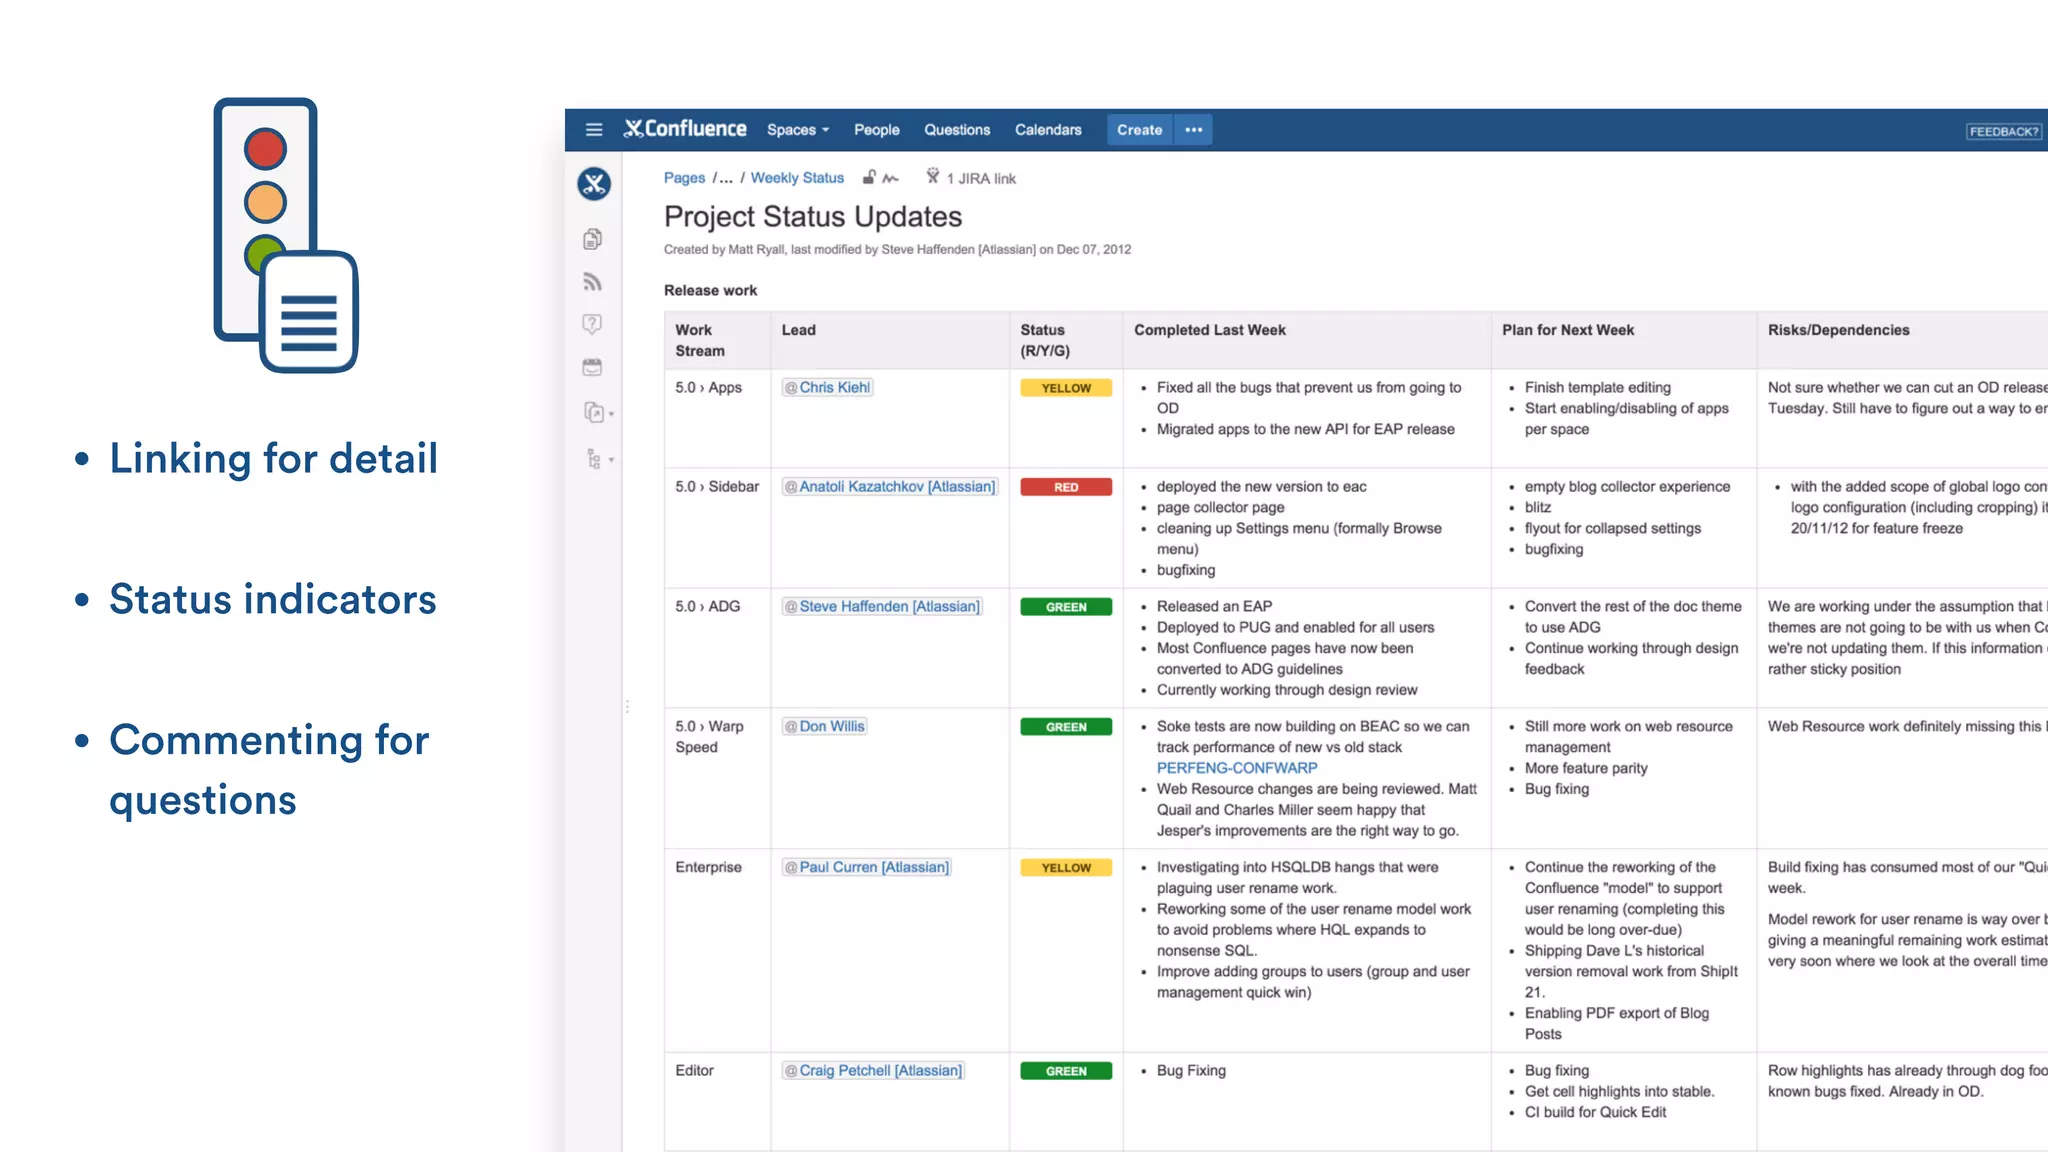Open Steve Haffenden's user mention

pos(882,606)
